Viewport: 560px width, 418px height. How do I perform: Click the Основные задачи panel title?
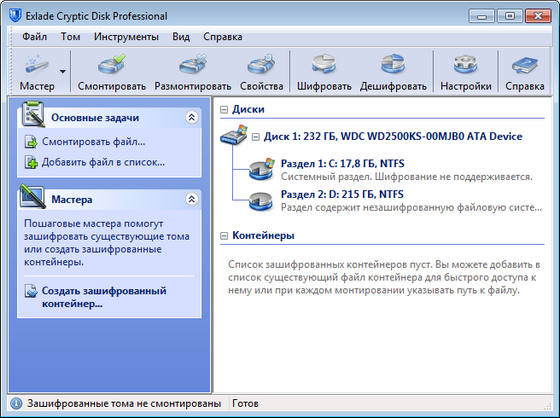point(95,118)
